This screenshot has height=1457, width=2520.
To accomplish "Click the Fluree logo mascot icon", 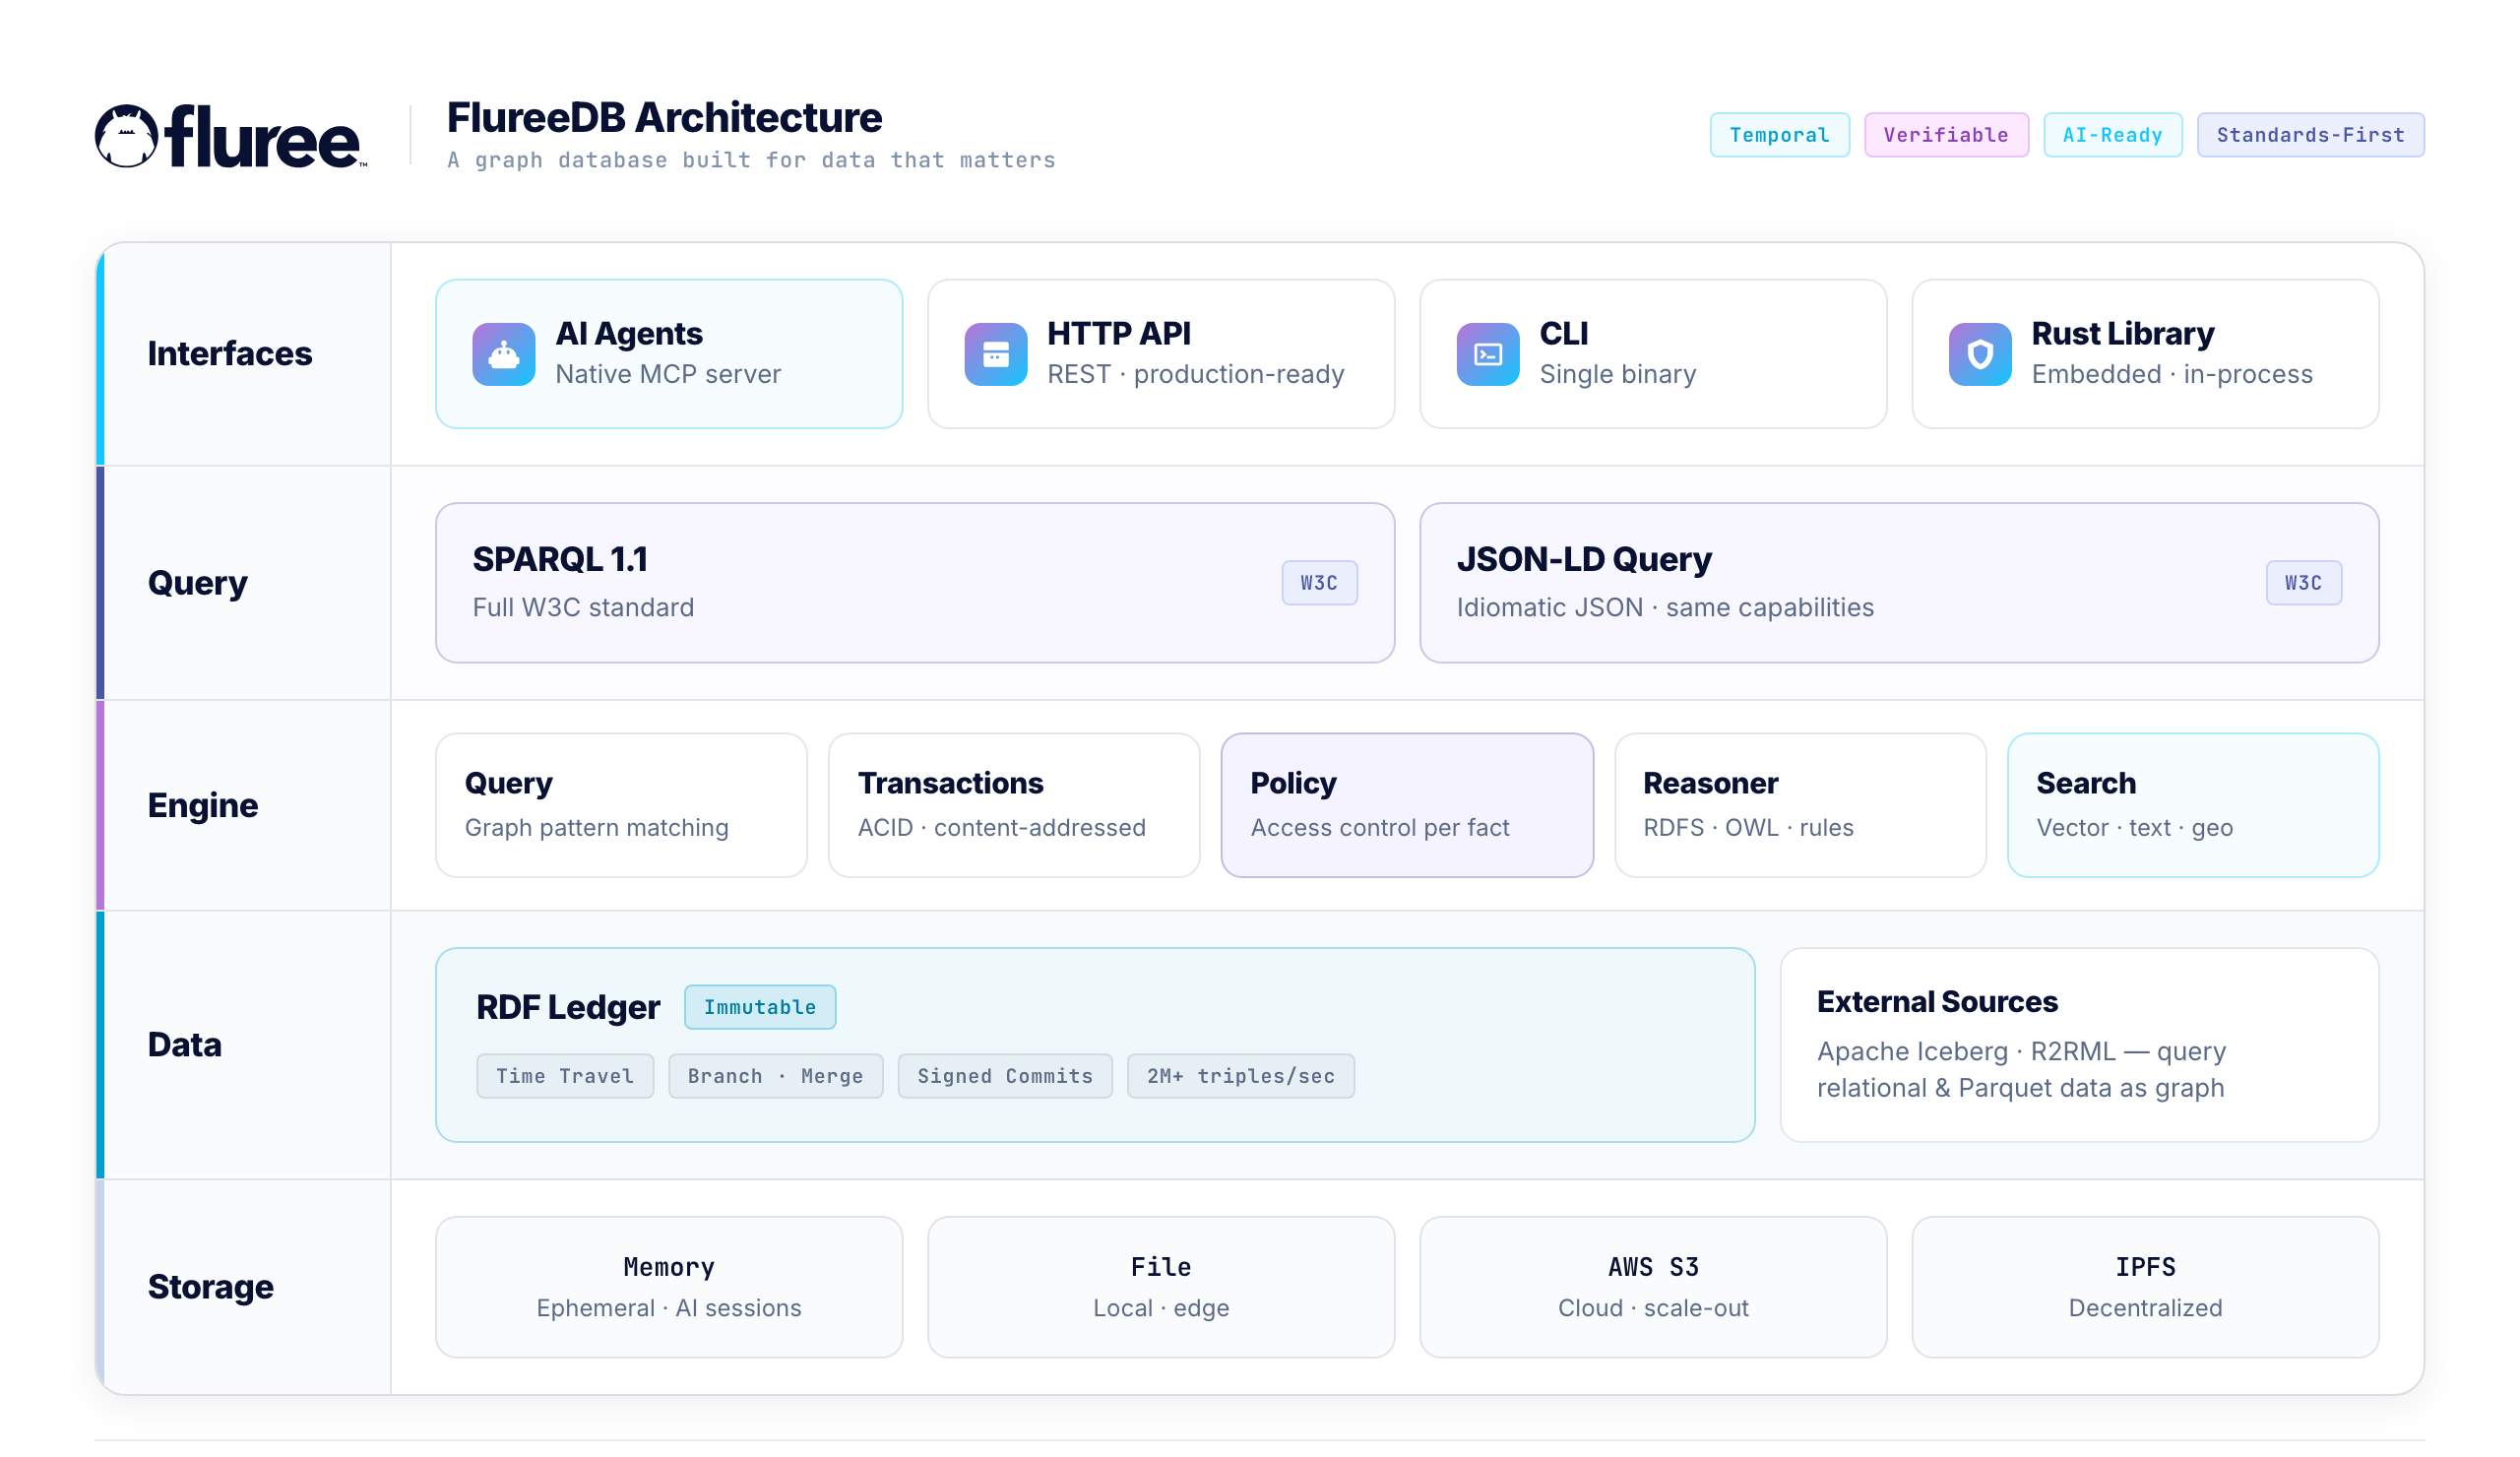I will [126, 136].
